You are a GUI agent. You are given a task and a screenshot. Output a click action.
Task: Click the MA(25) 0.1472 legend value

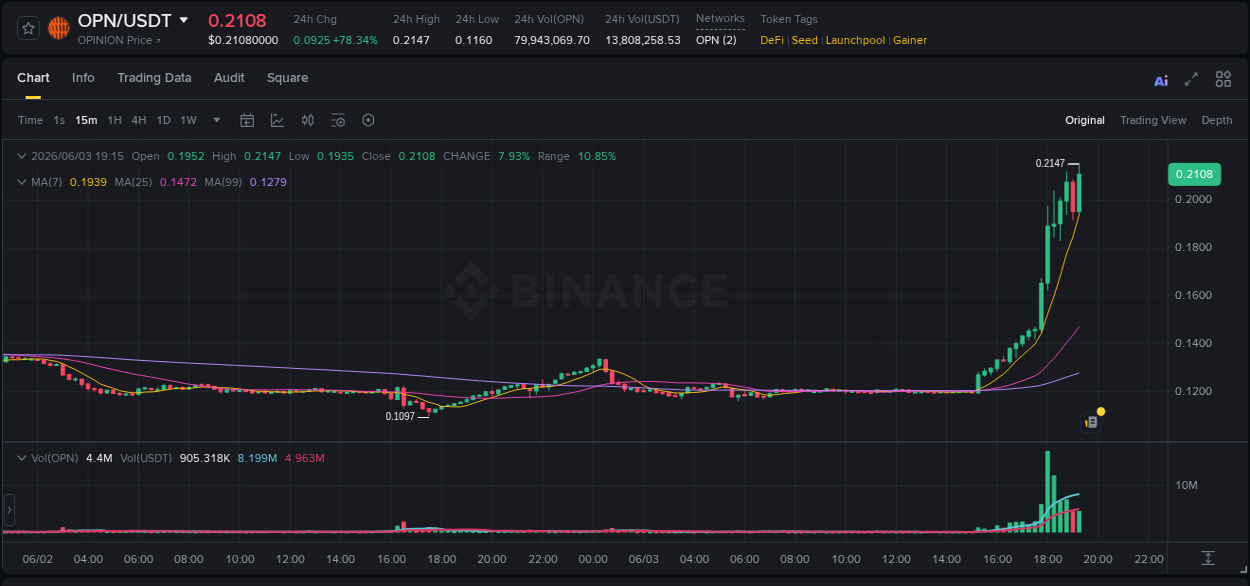[179, 182]
